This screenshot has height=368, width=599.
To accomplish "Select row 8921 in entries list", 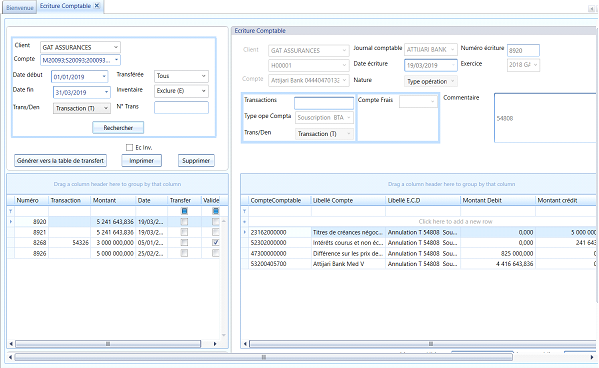I will click(115, 232).
